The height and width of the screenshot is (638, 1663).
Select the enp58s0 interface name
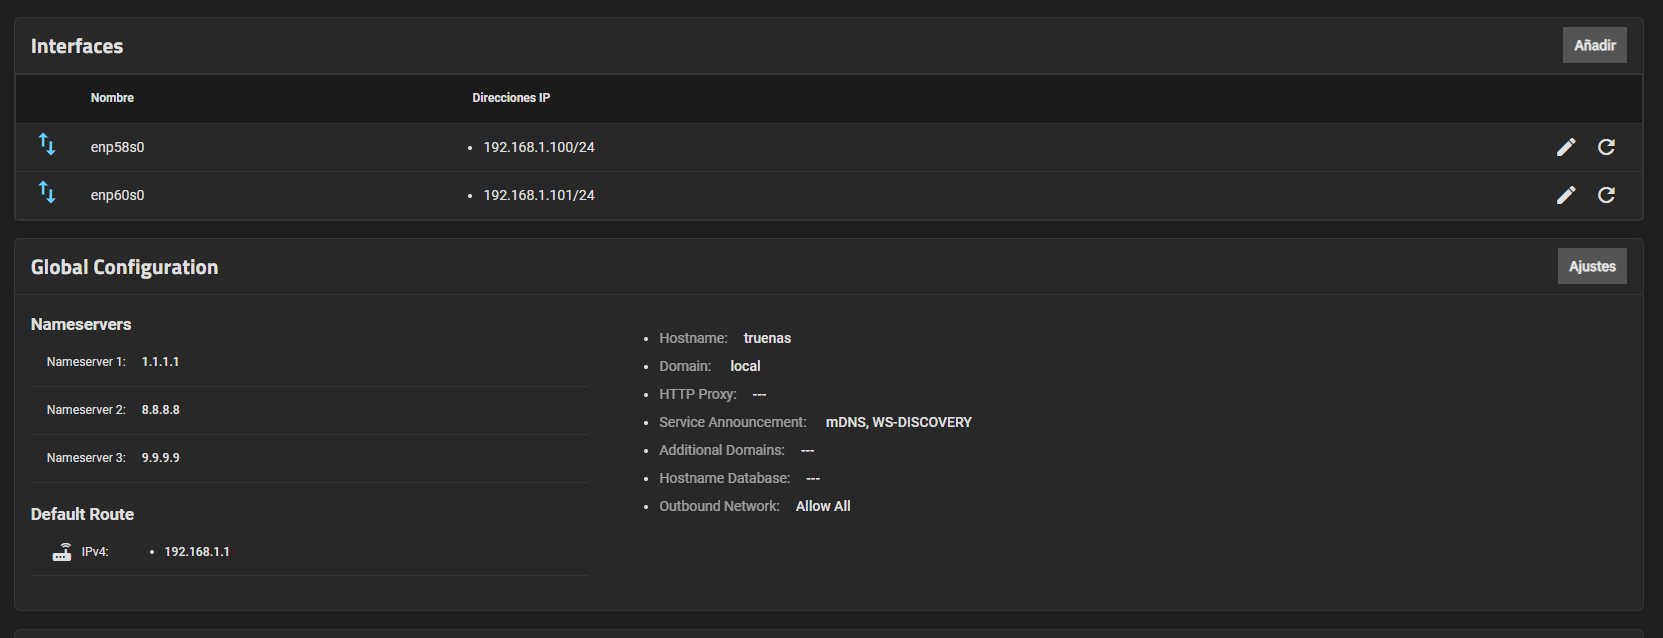(117, 147)
